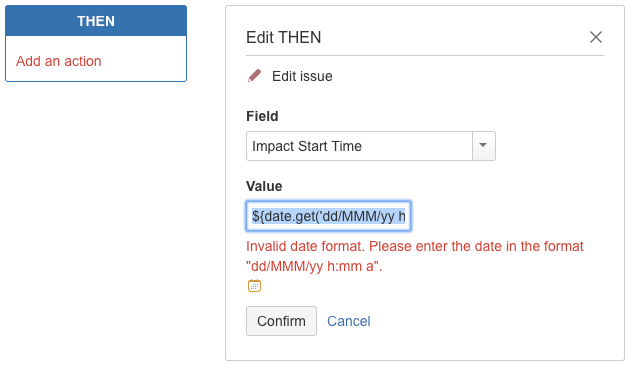The height and width of the screenshot is (371, 637).
Task: Expand the Field dropdown arrow
Action: tap(483, 145)
